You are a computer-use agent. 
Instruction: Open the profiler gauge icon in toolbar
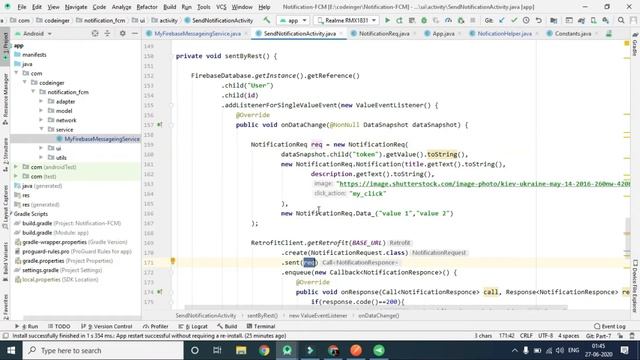pos(448,20)
